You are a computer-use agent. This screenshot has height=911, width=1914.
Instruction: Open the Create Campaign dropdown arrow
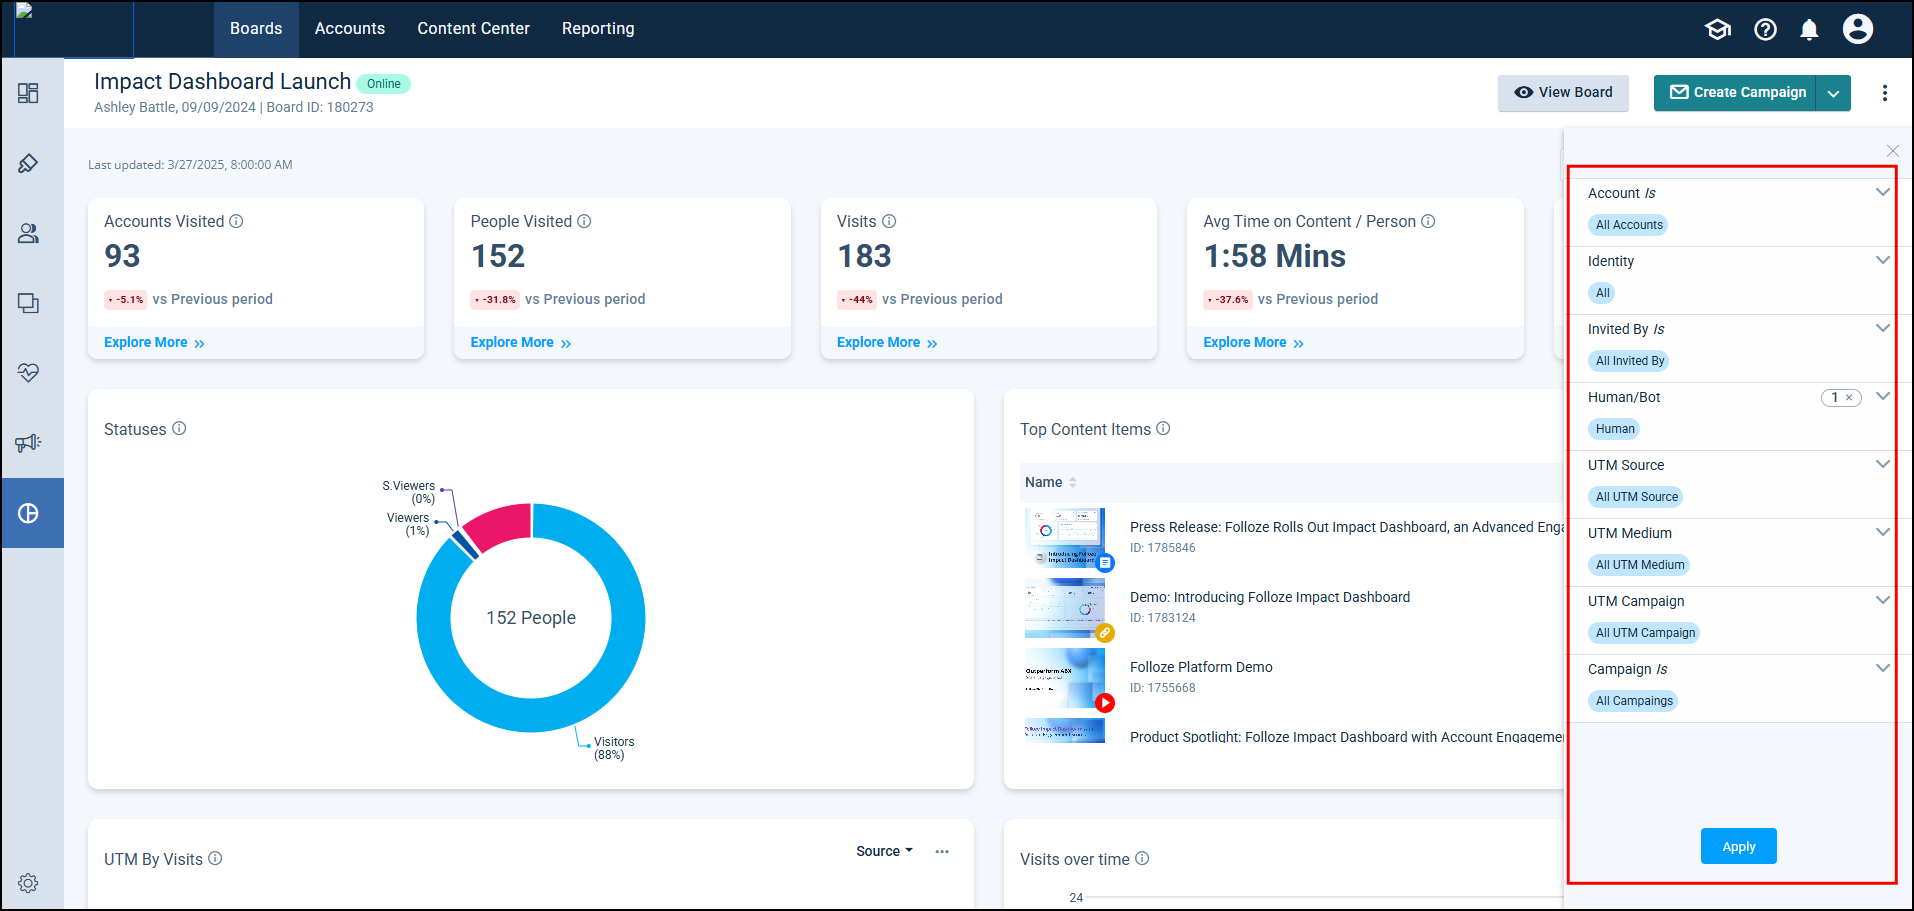1833,93
